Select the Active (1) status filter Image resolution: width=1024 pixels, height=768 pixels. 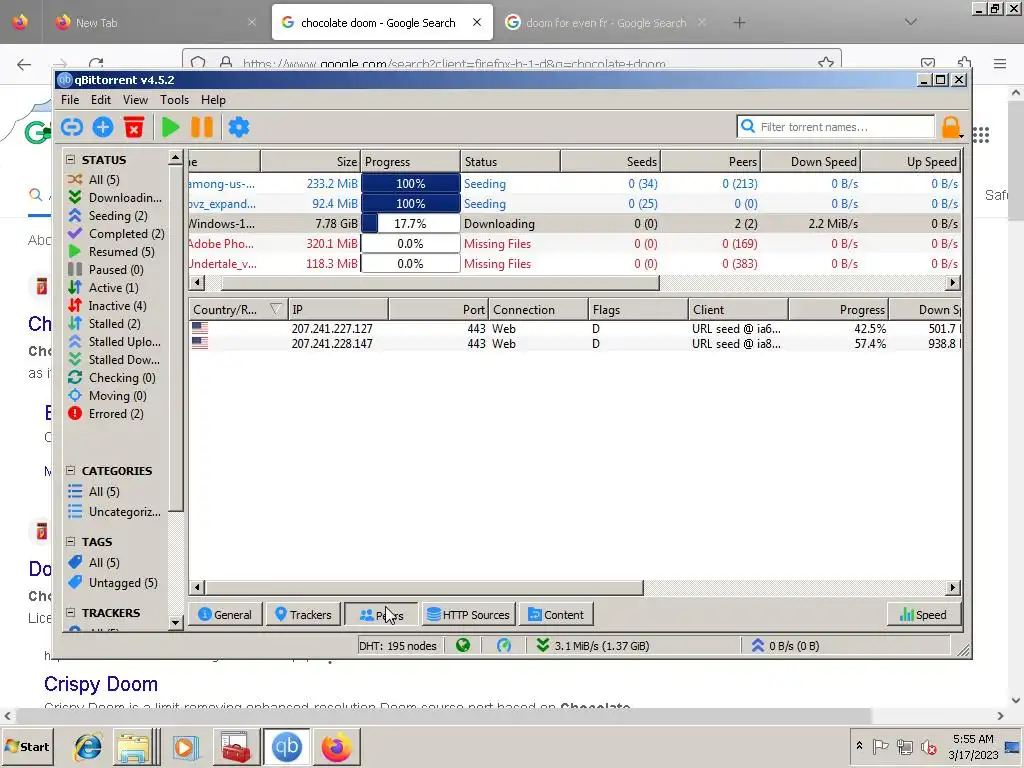tap(103, 287)
